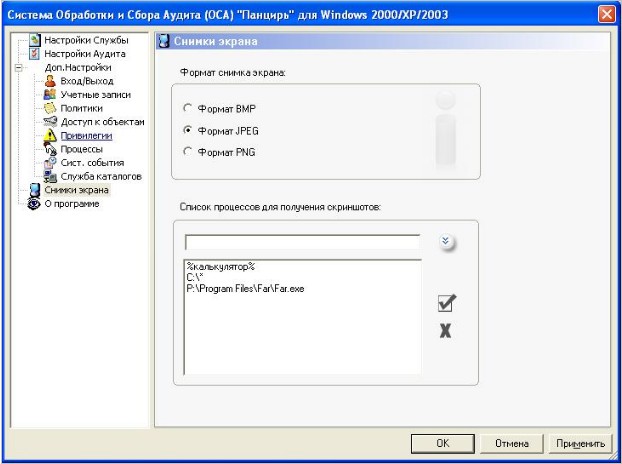Click the О программе eye icon
Viewport: 622px width, 464px height.
coord(35,203)
